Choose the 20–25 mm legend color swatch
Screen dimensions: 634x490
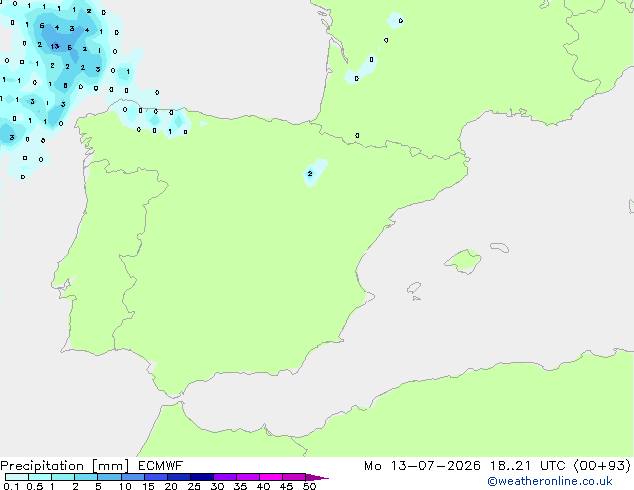(x=179, y=477)
